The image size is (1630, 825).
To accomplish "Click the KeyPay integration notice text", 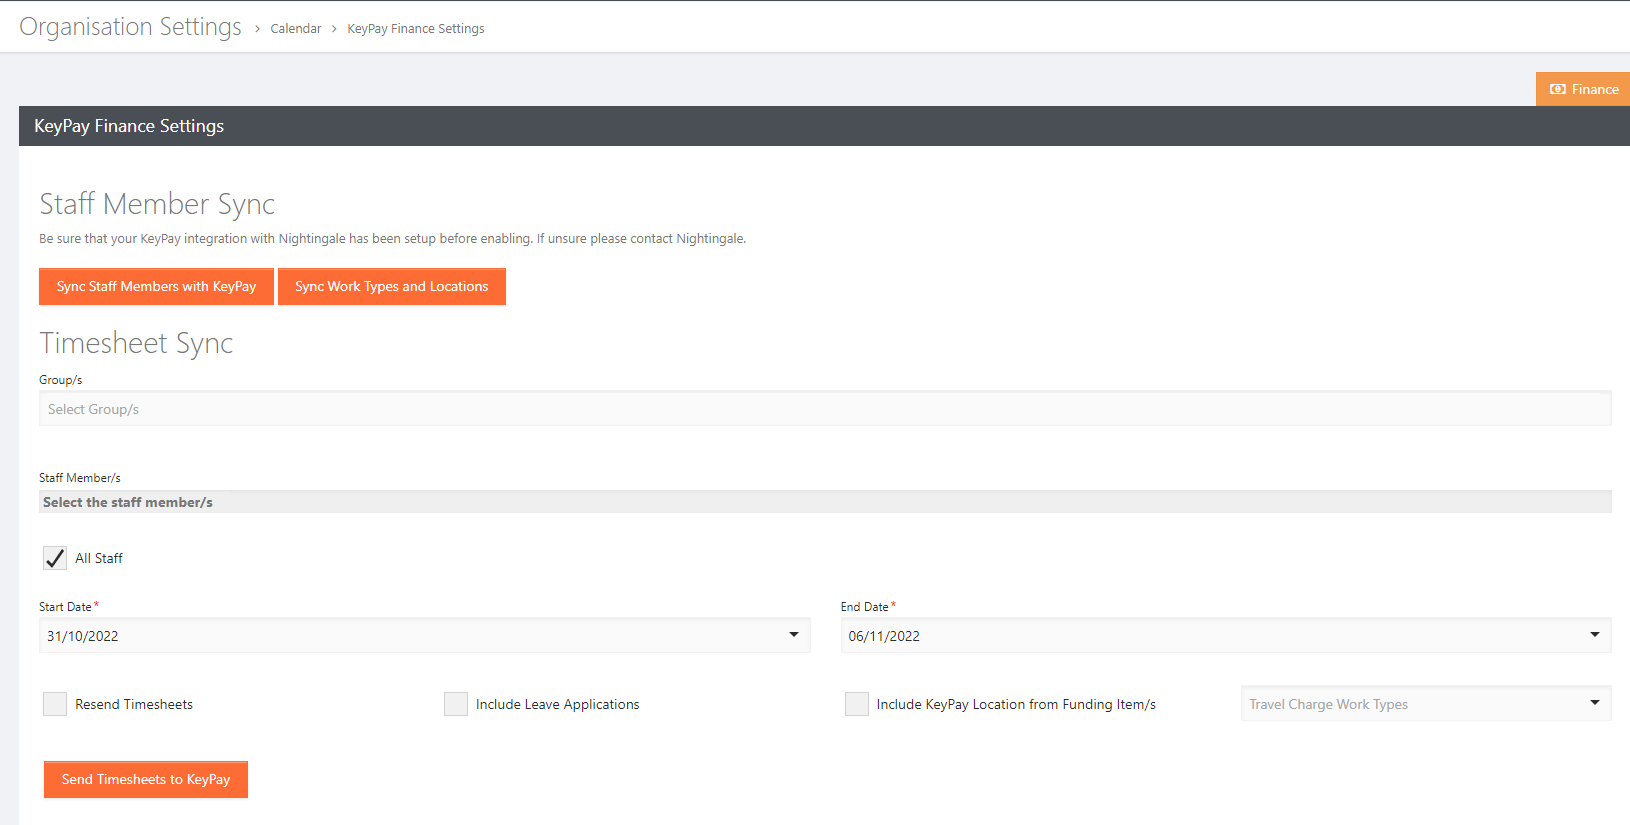I will coord(393,239).
